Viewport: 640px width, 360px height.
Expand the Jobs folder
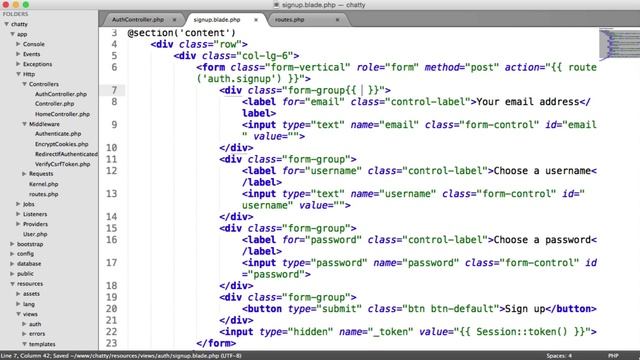18,204
